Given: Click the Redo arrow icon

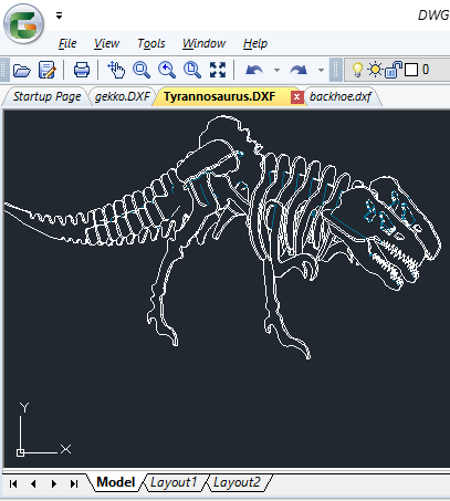Looking at the screenshot, I should coord(298,70).
